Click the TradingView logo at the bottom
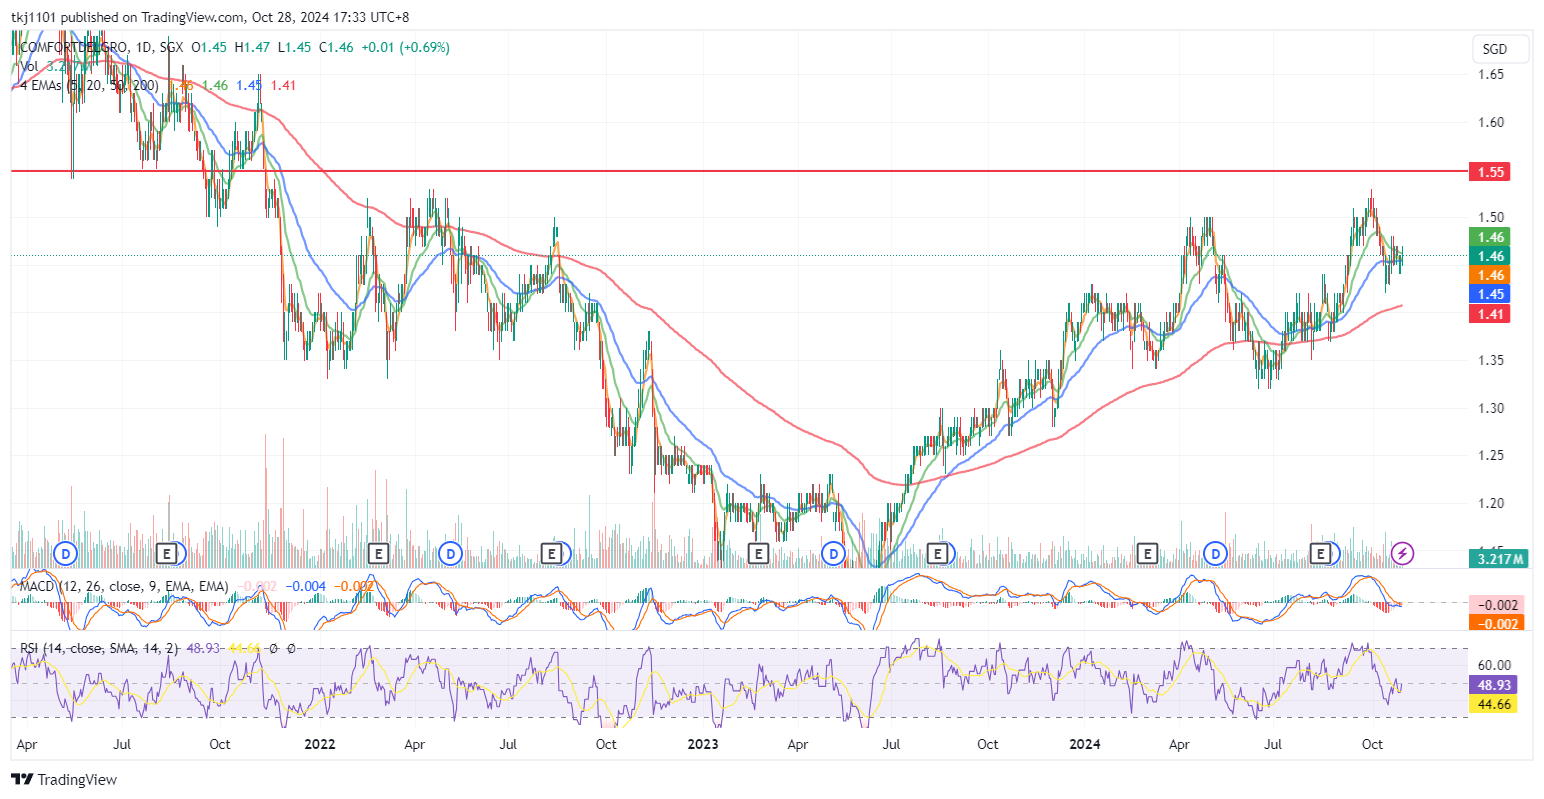 click(x=65, y=779)
